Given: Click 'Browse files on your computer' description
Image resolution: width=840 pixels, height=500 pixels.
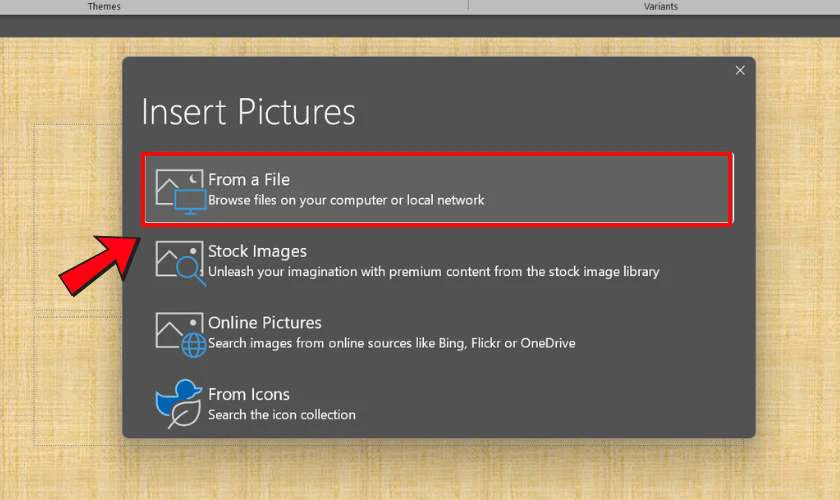Looking at the screenshot, I should (x=346, y=200).
